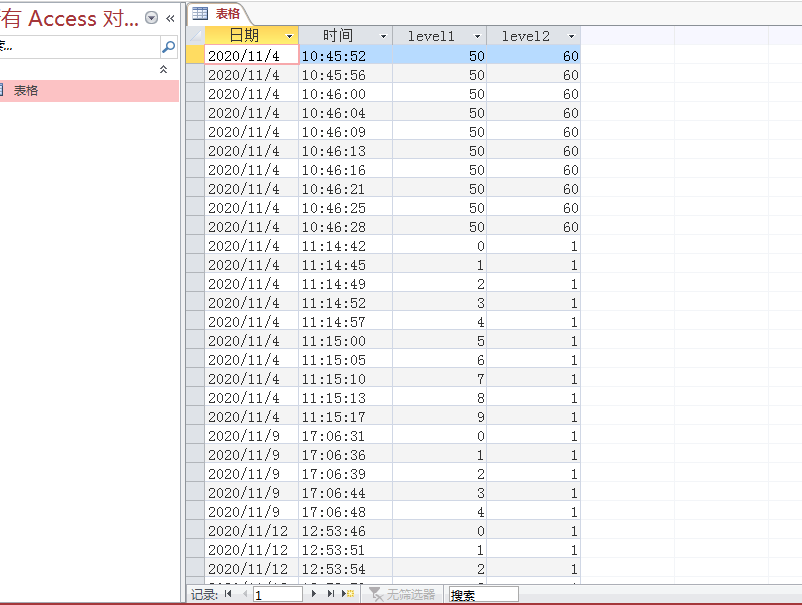Click the new blank record button
This screenshot has height=605, width=802.
point(348,594)
